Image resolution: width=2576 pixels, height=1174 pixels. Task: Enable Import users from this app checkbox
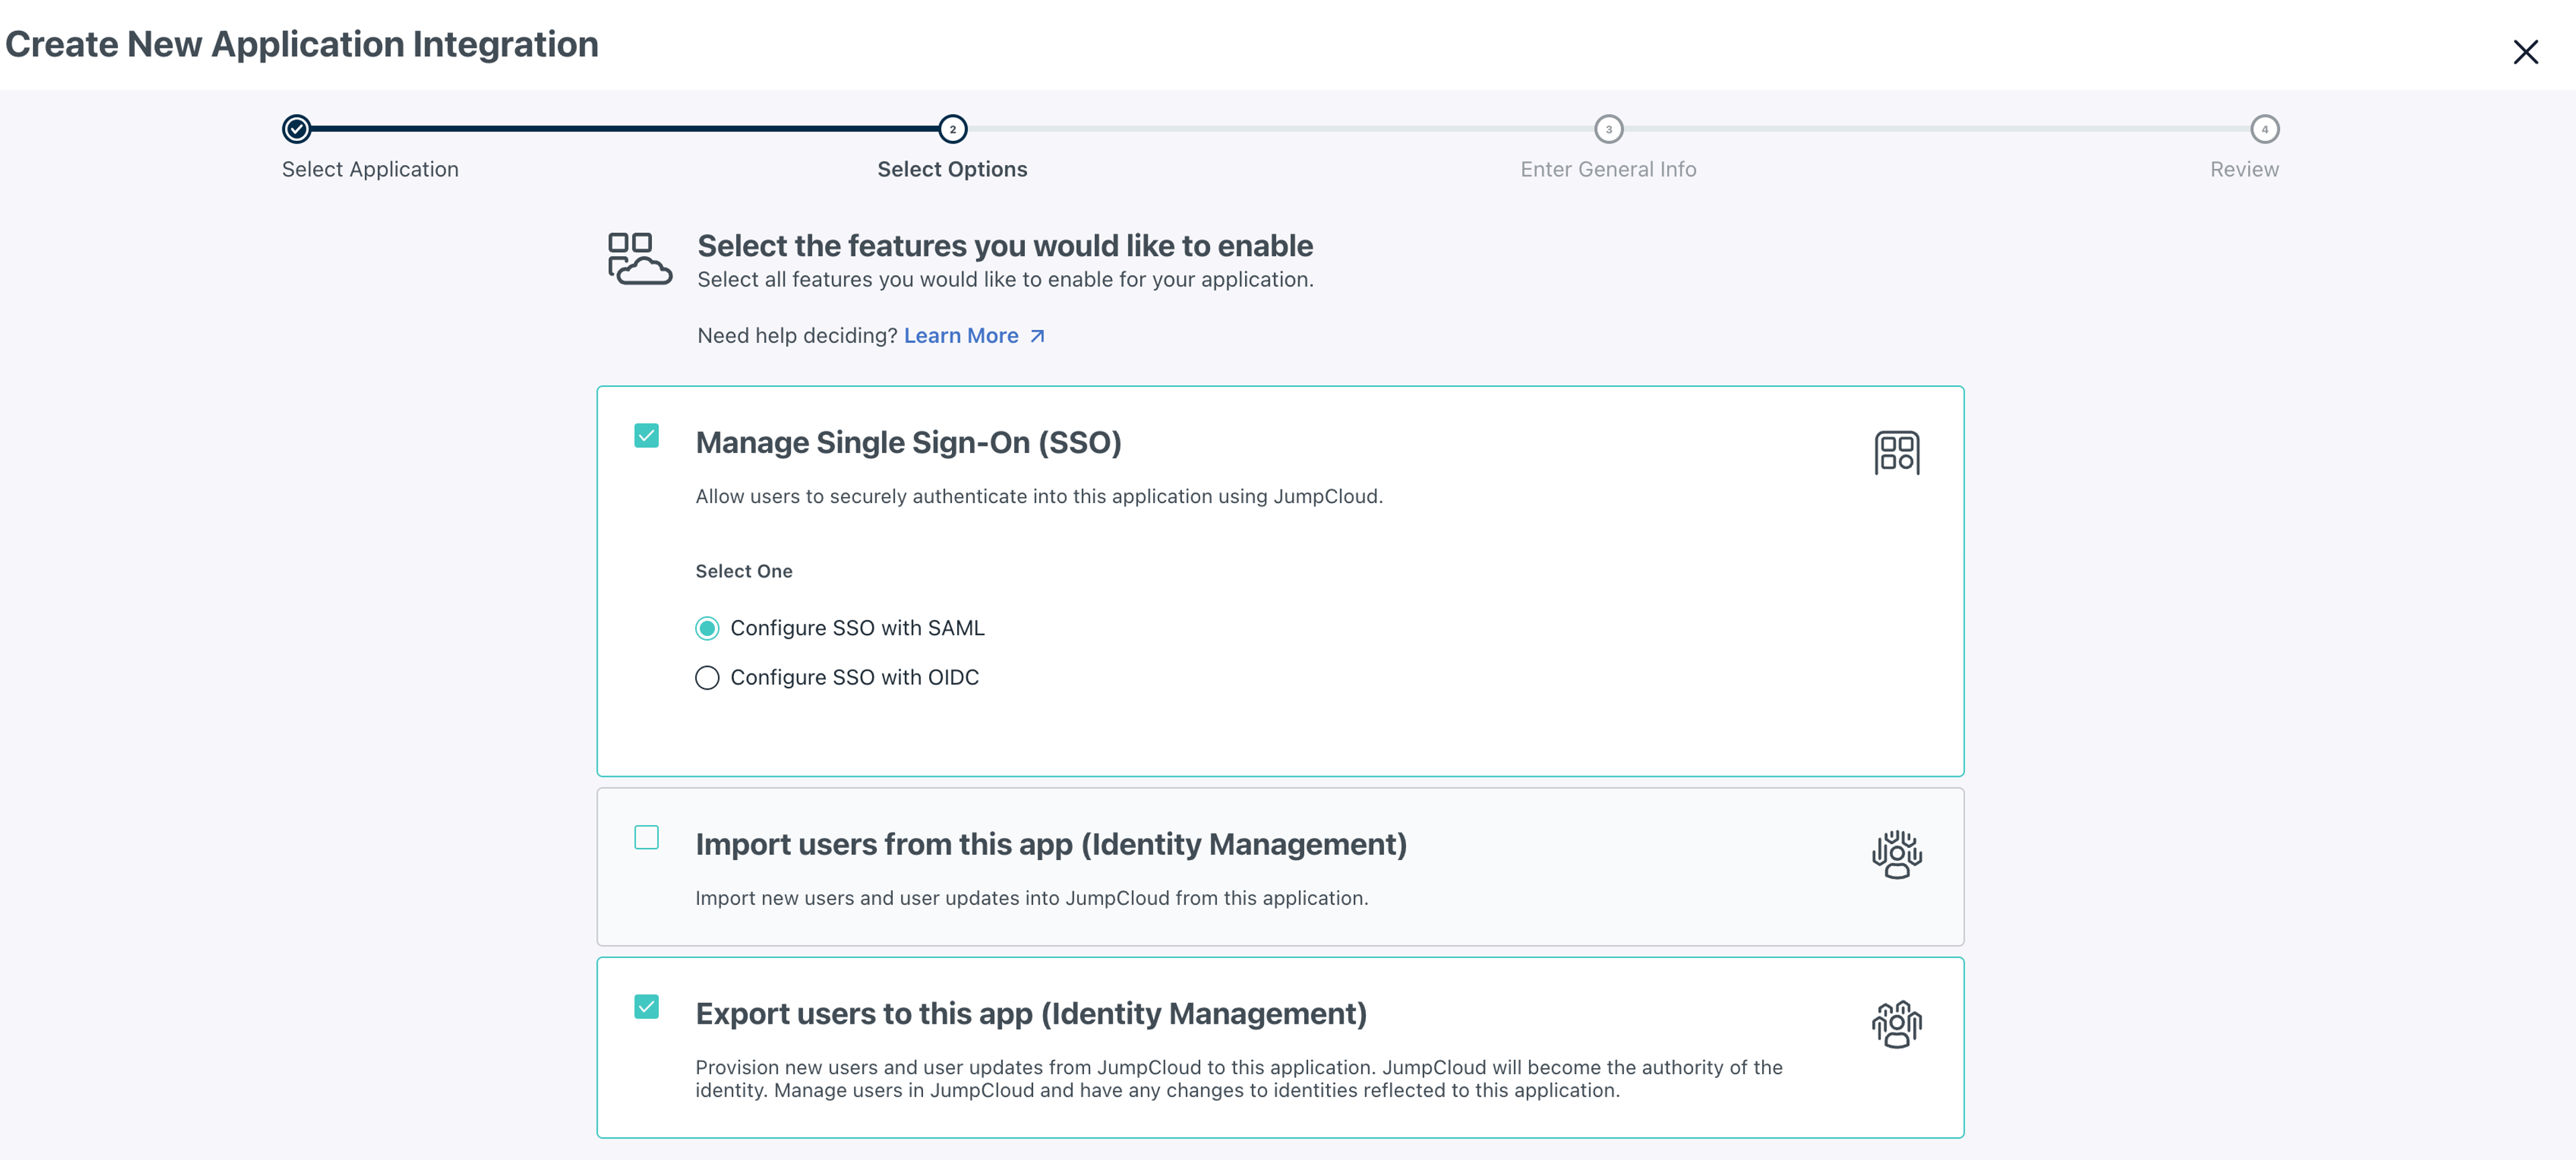[x=646, y=837]
